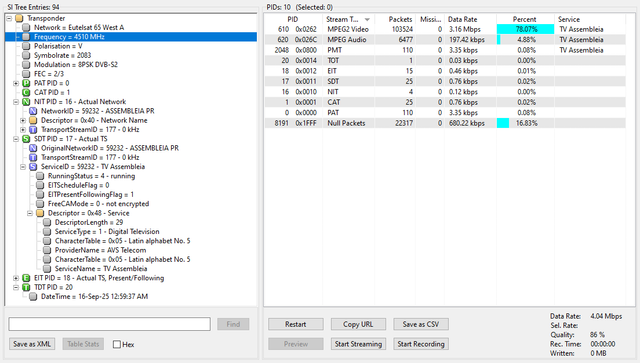Viewport: 640px width, 363px height.
Task: Click the grey icon beside Symbolrate = 2083
Action: (26, 55)
